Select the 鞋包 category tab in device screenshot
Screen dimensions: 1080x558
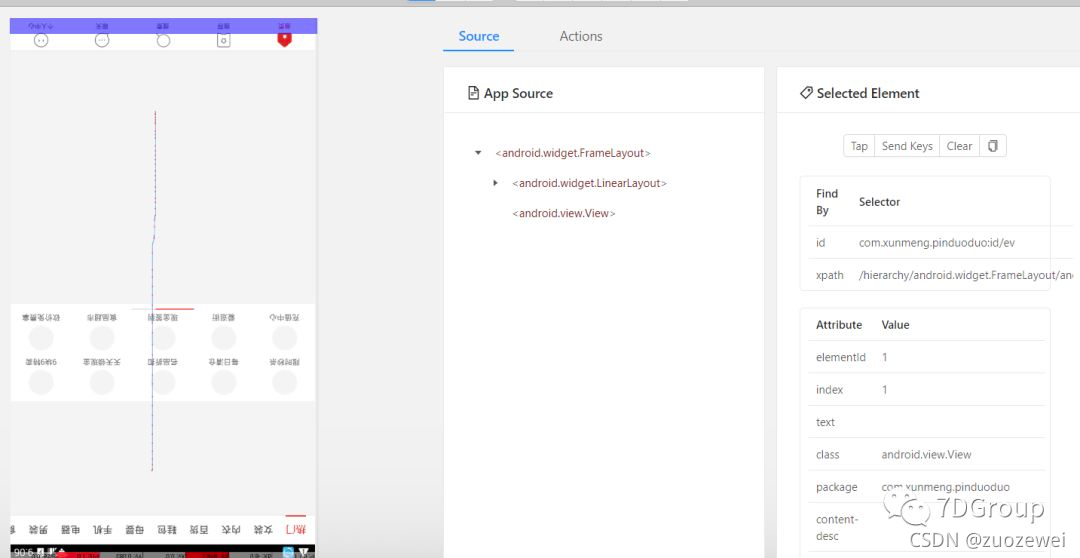[x=167, y=530]
